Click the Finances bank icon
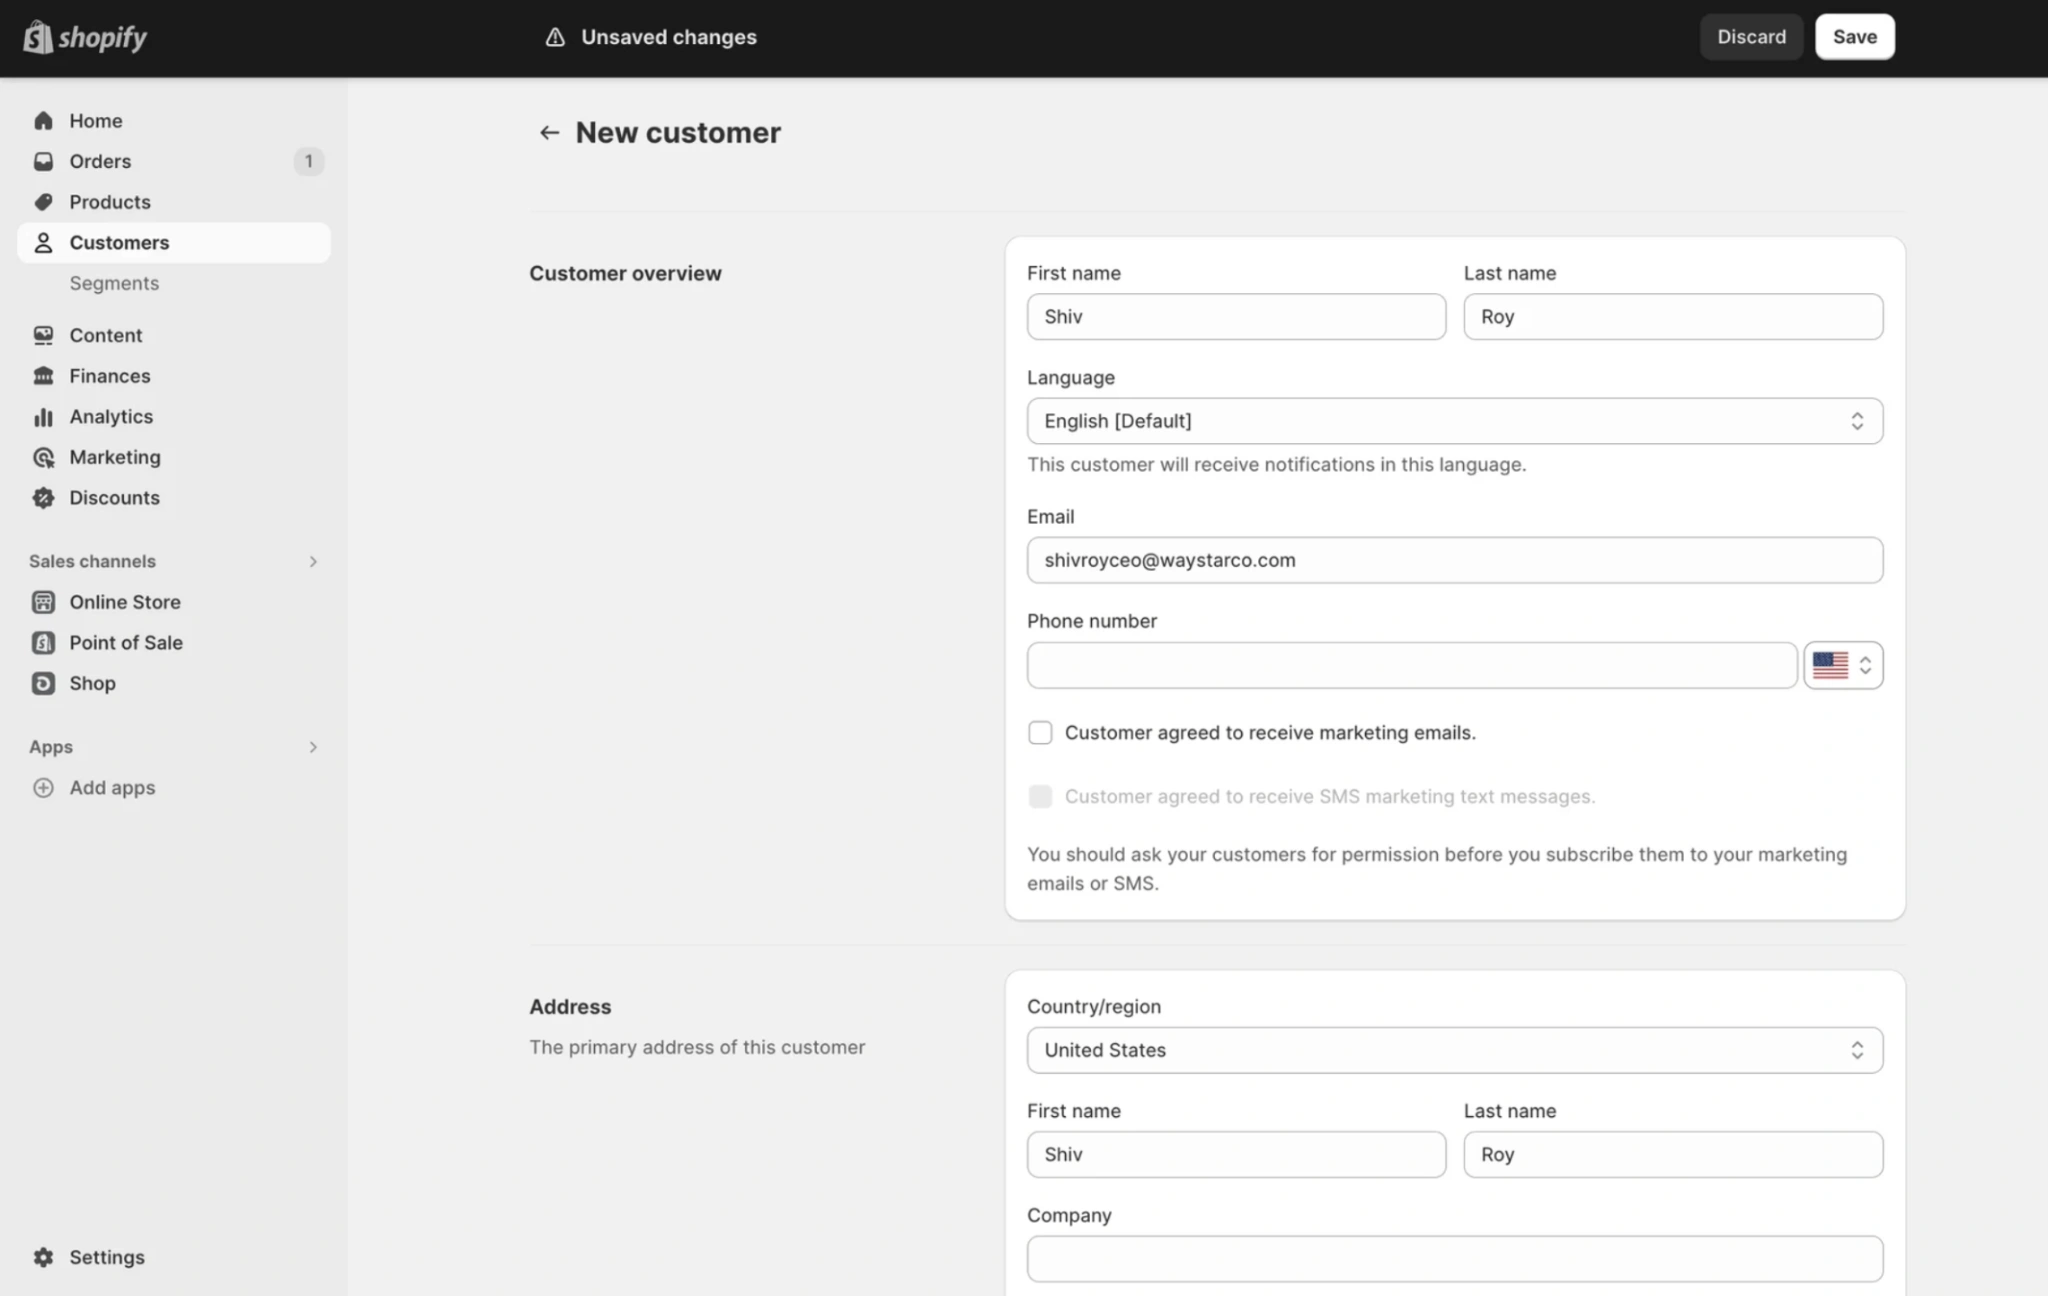Viewport: 2048px width, 1296px height. pos(43,376)
